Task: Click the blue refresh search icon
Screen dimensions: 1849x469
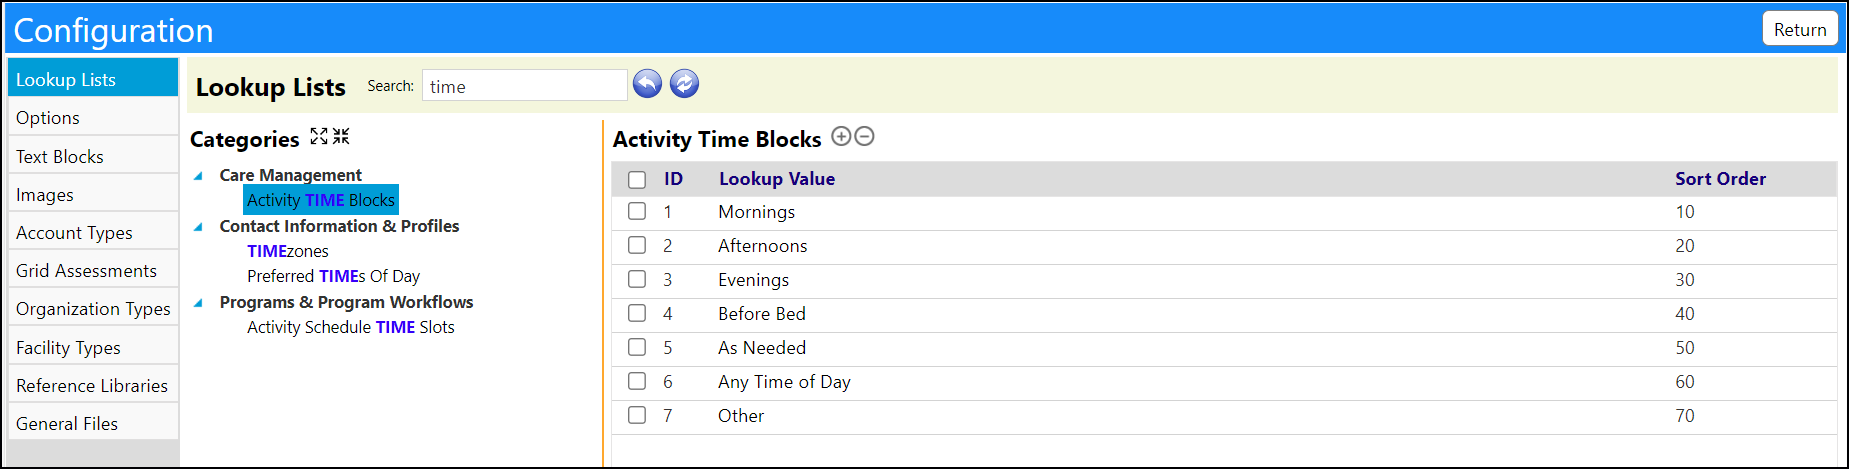Action: pyautogui.click(x=684, y=84)
